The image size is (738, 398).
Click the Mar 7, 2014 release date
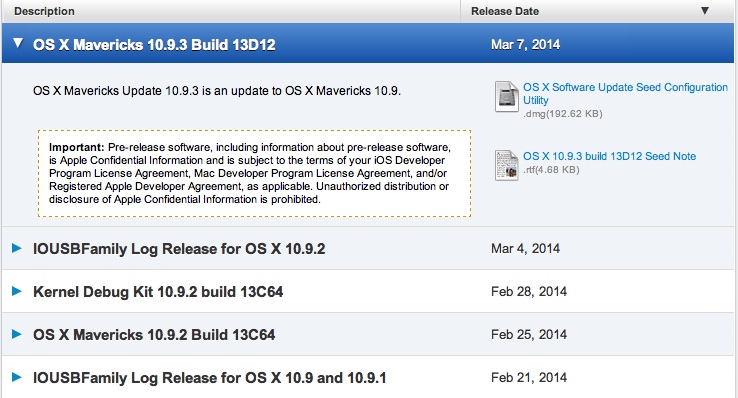(525, 44)
